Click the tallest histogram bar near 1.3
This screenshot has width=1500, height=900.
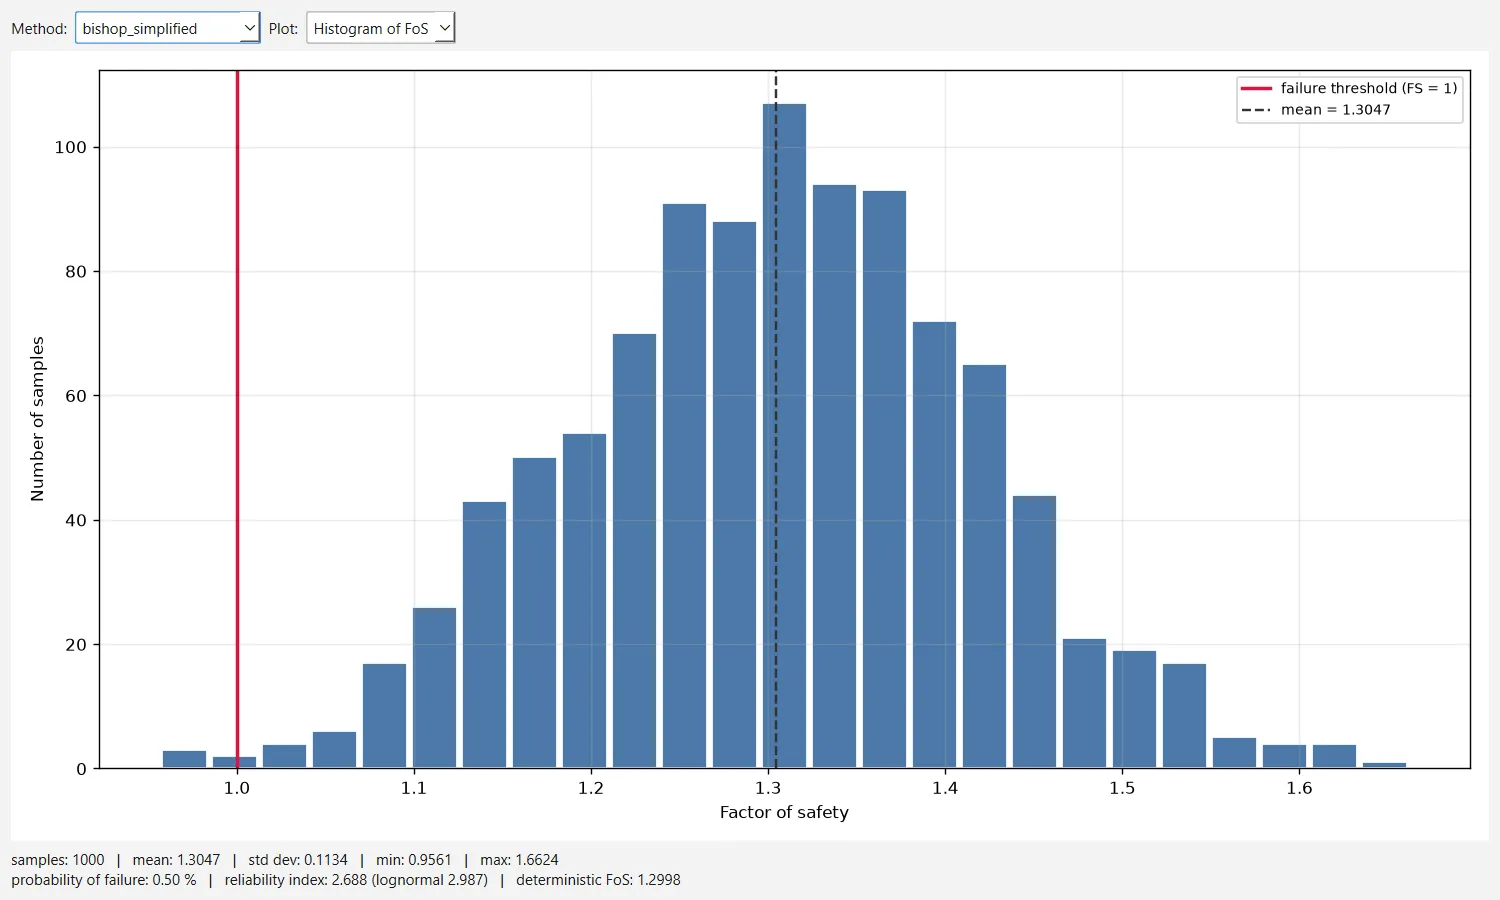click(784, 436)
